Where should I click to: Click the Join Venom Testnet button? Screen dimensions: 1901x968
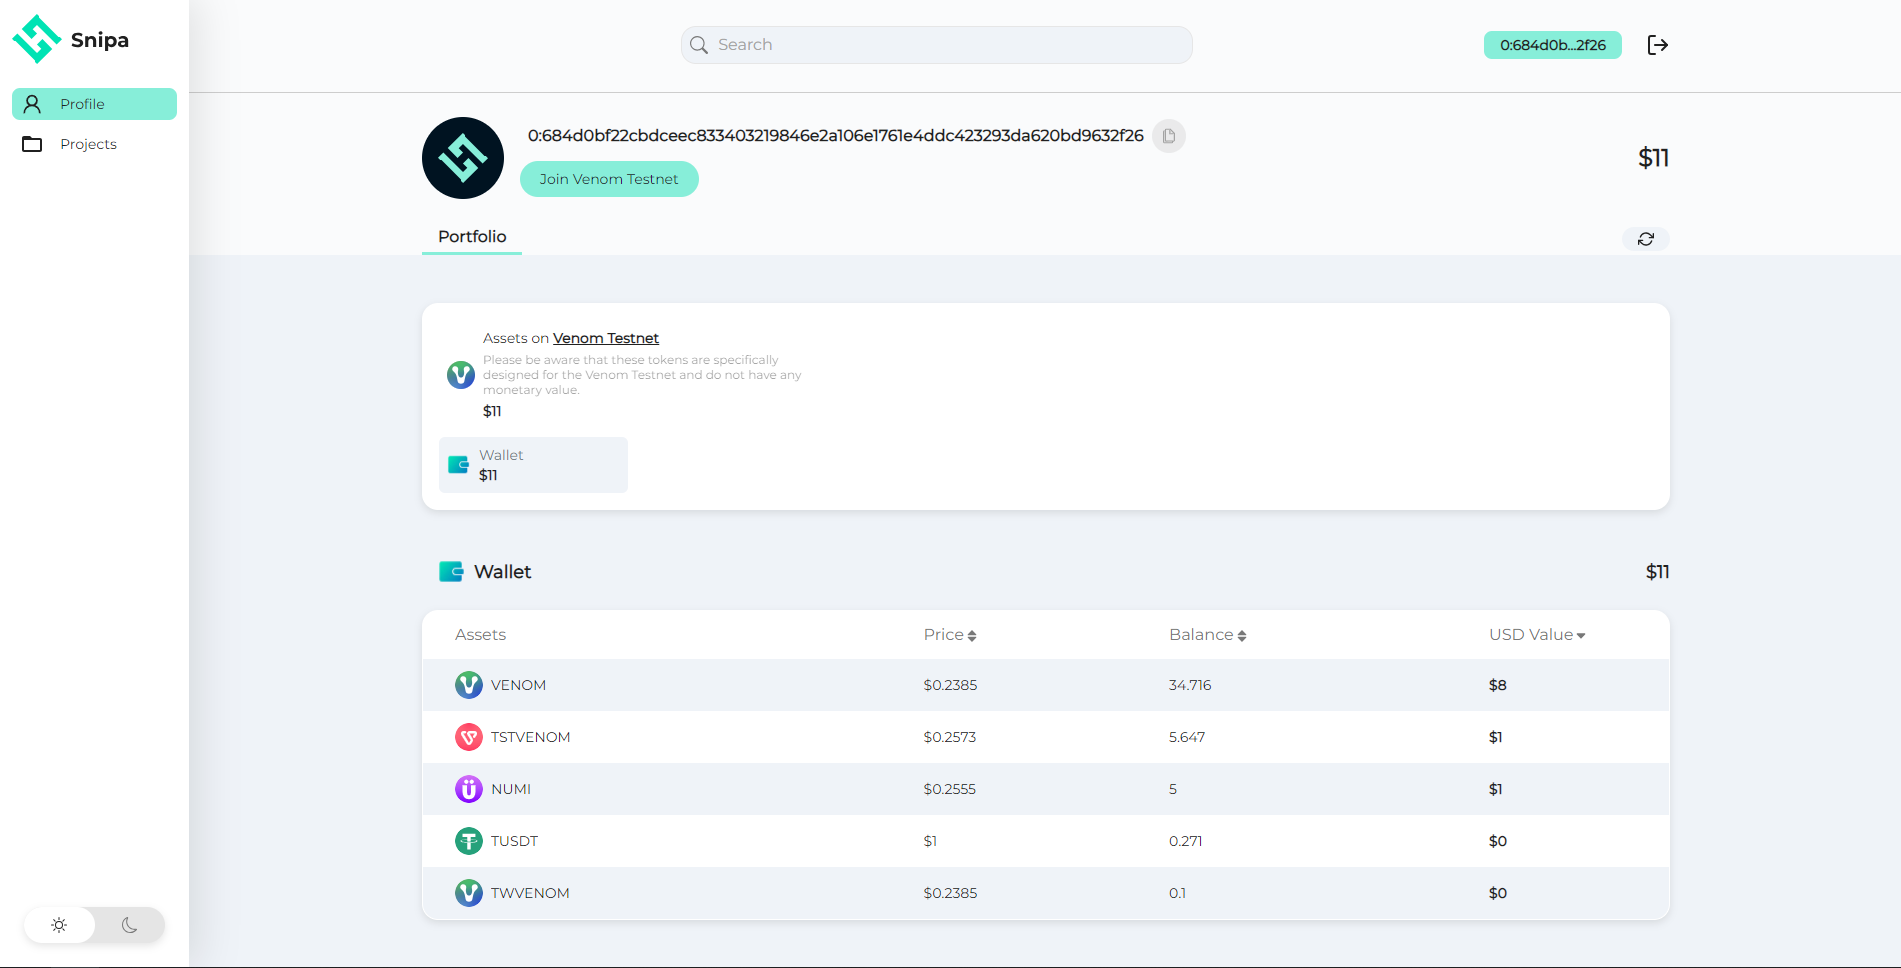[609, 179]
